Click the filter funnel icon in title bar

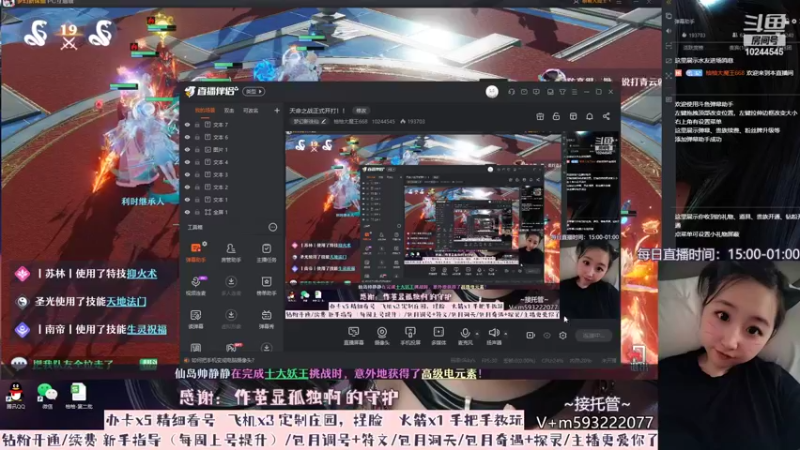[x=562, y=92]
